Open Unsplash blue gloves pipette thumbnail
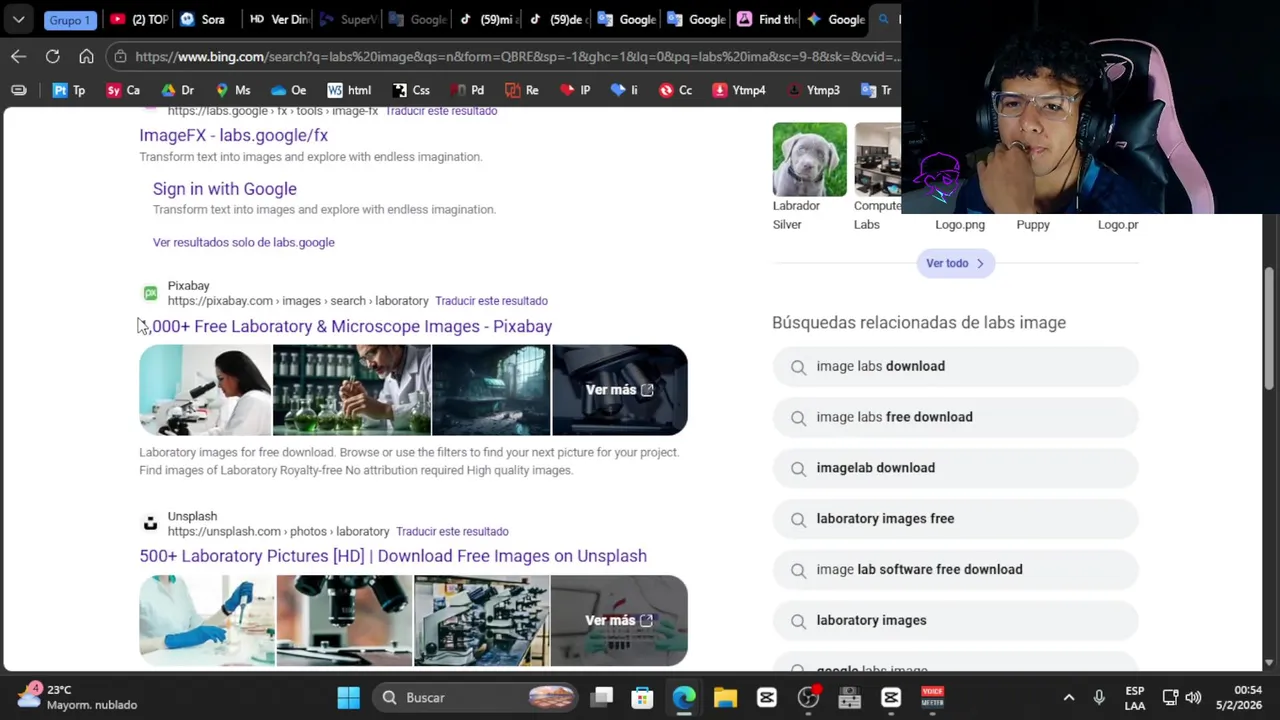Screen dimensions: 1280x720 click(x=207, y=621)
